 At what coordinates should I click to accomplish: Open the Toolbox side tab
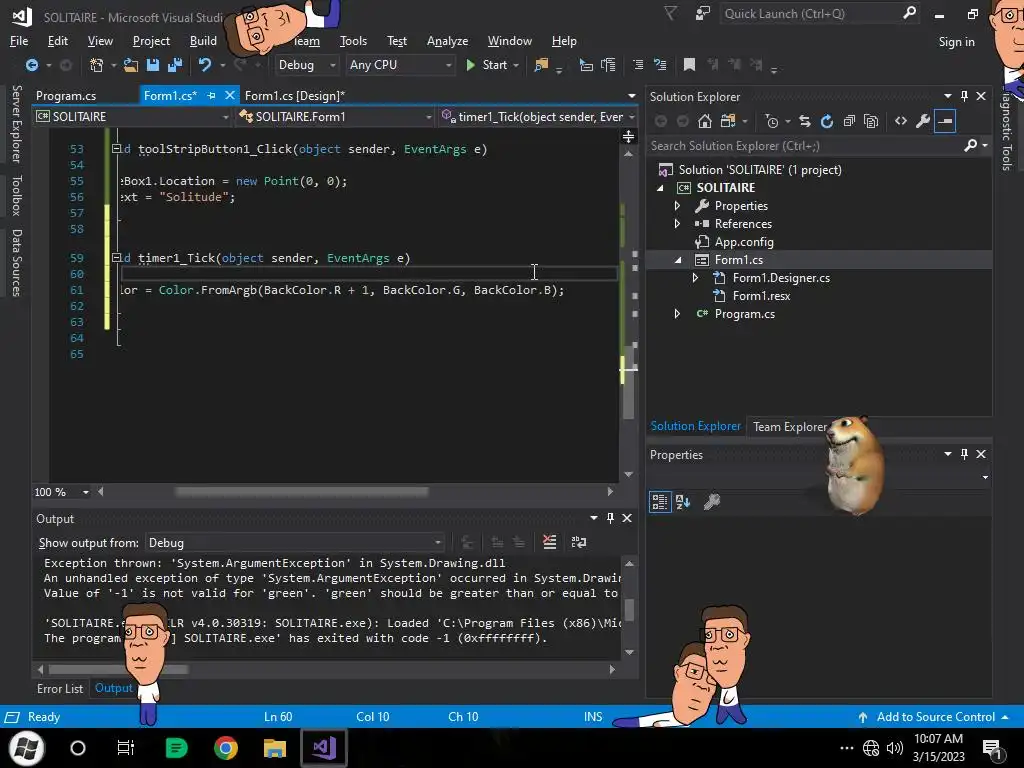pyautogui.click(x=16, y=195)
